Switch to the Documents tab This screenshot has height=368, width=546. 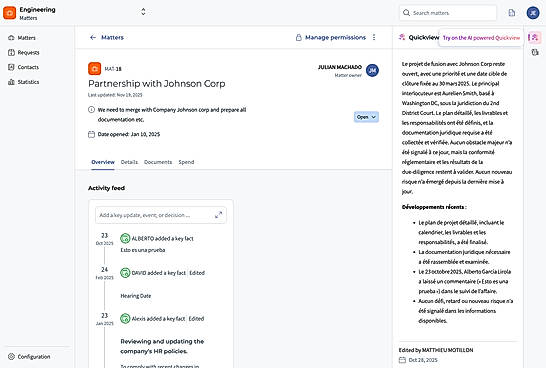point(158,162)
